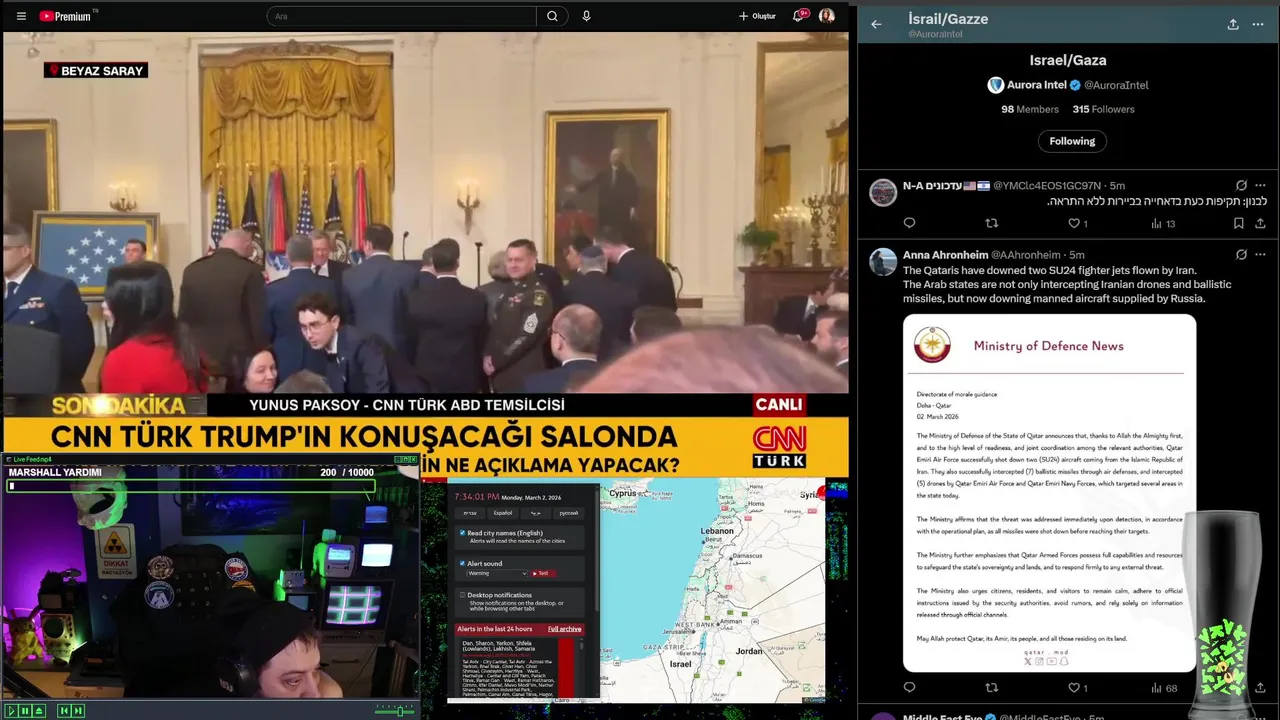
Task: Bookmark the N-A עדכונים post
Action: [1238, 223]
